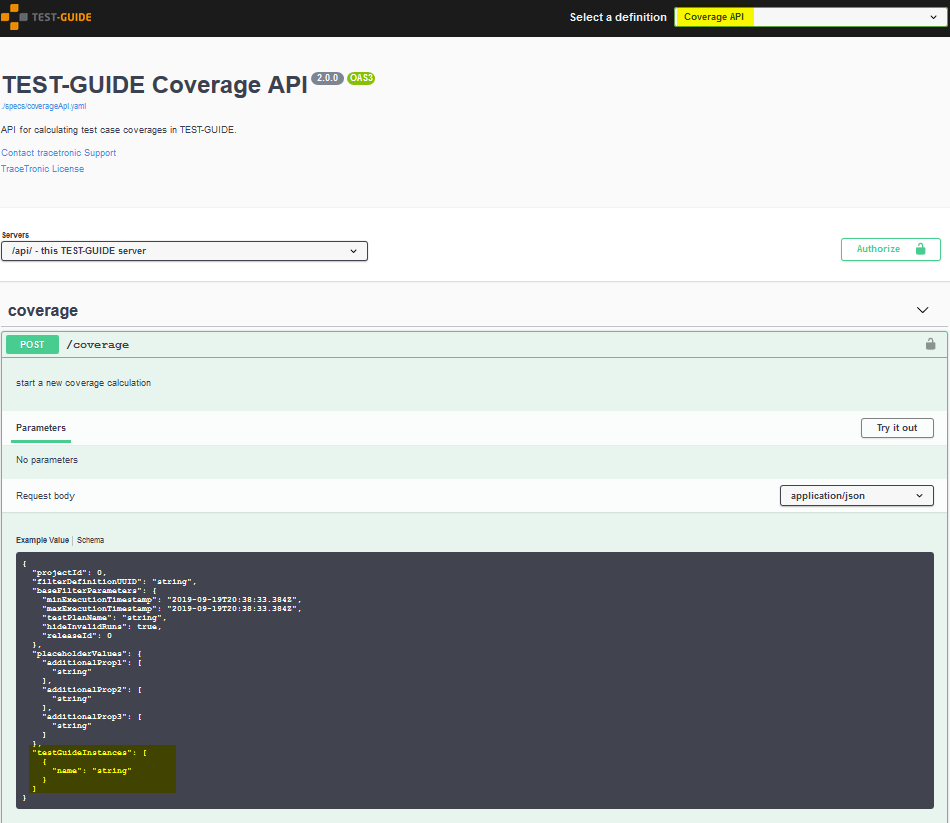This screenshot has height=823, width=950.
Task: Open the /specs/coverageApi.yaml link
Action: (x=44, y=105)
